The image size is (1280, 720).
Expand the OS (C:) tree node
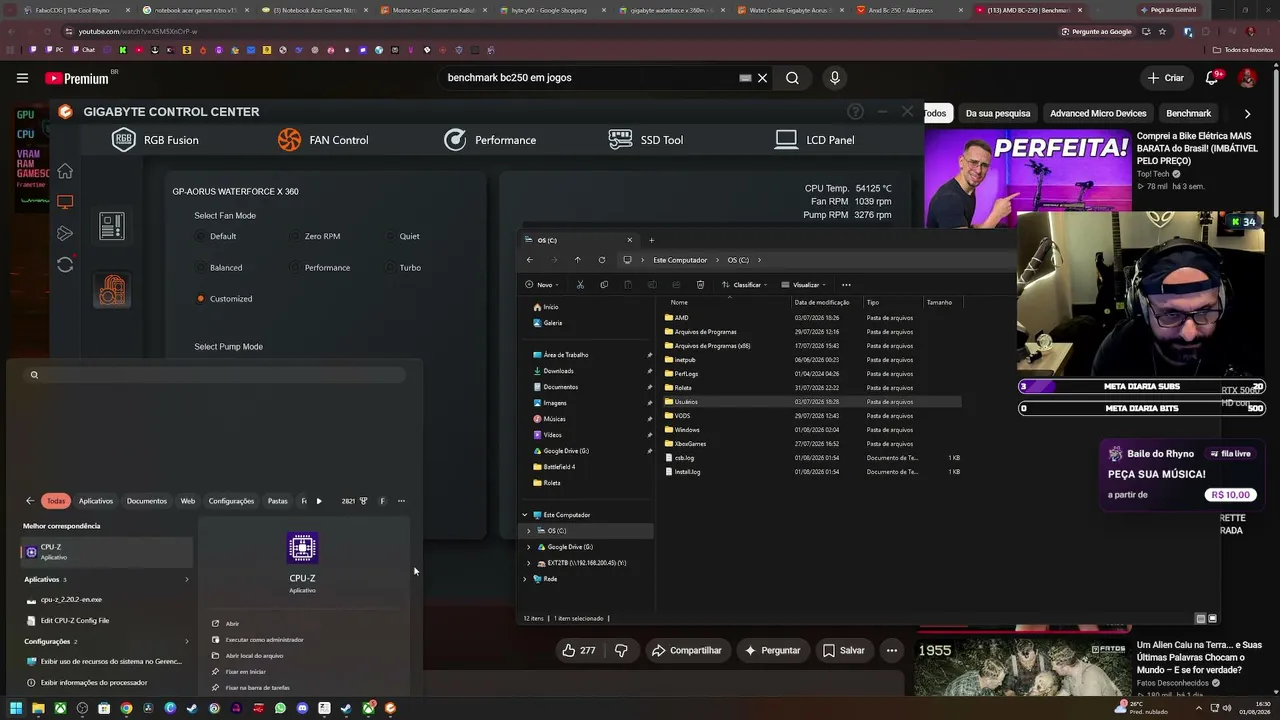(x=529, y=531)
